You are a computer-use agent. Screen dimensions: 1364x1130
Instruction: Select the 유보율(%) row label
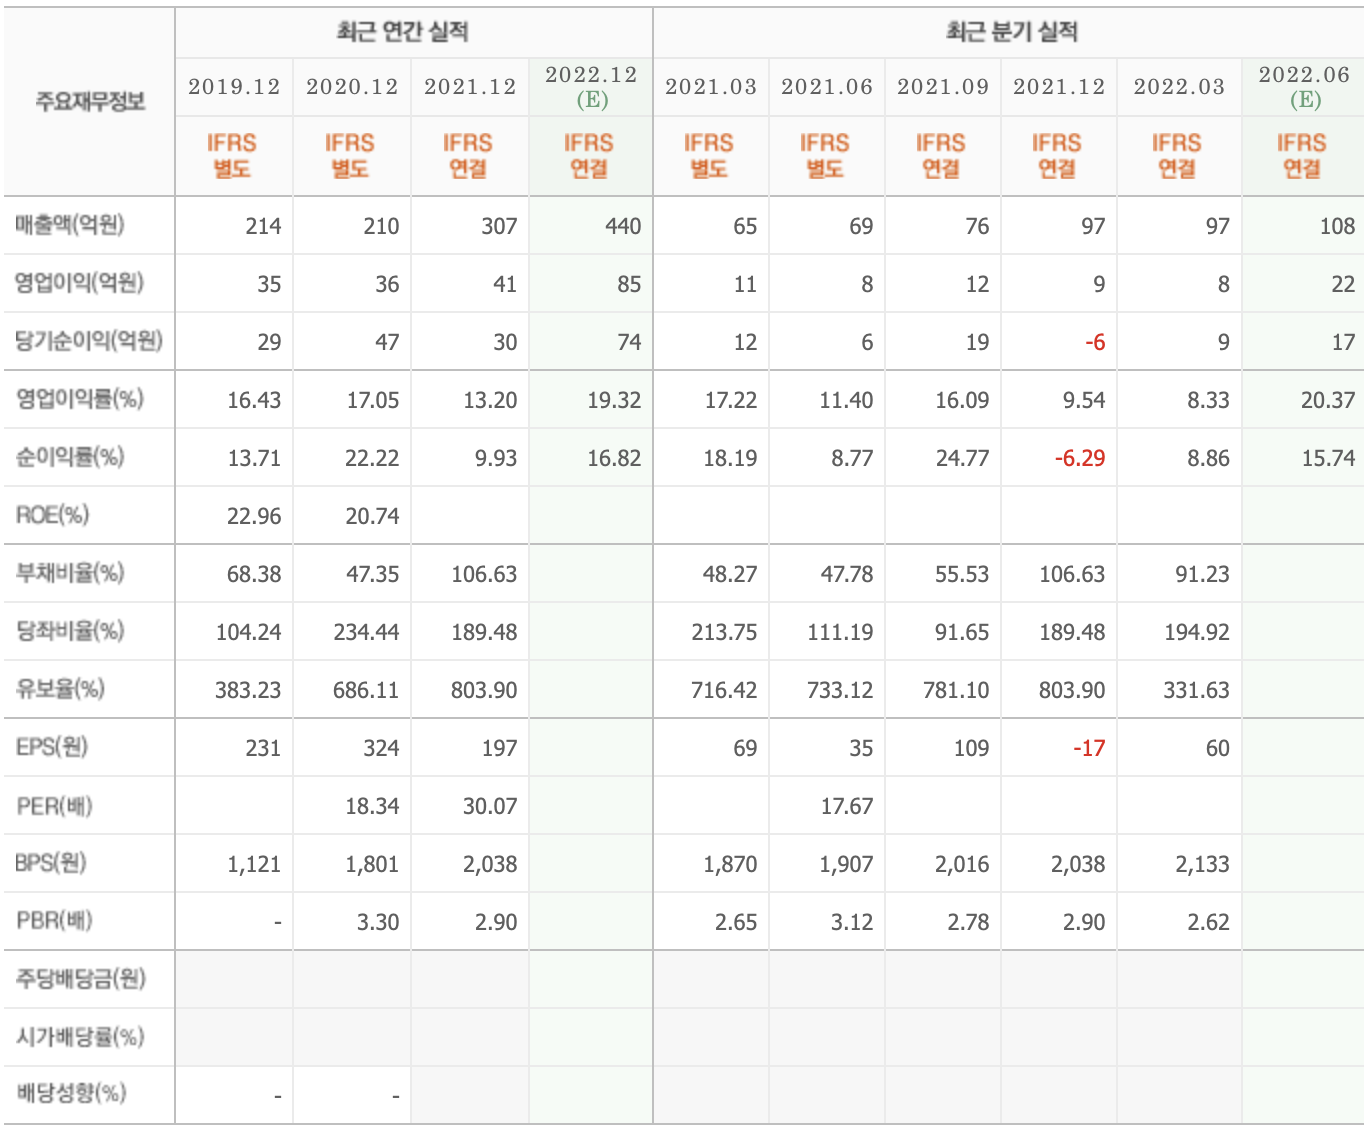point(60,689)
